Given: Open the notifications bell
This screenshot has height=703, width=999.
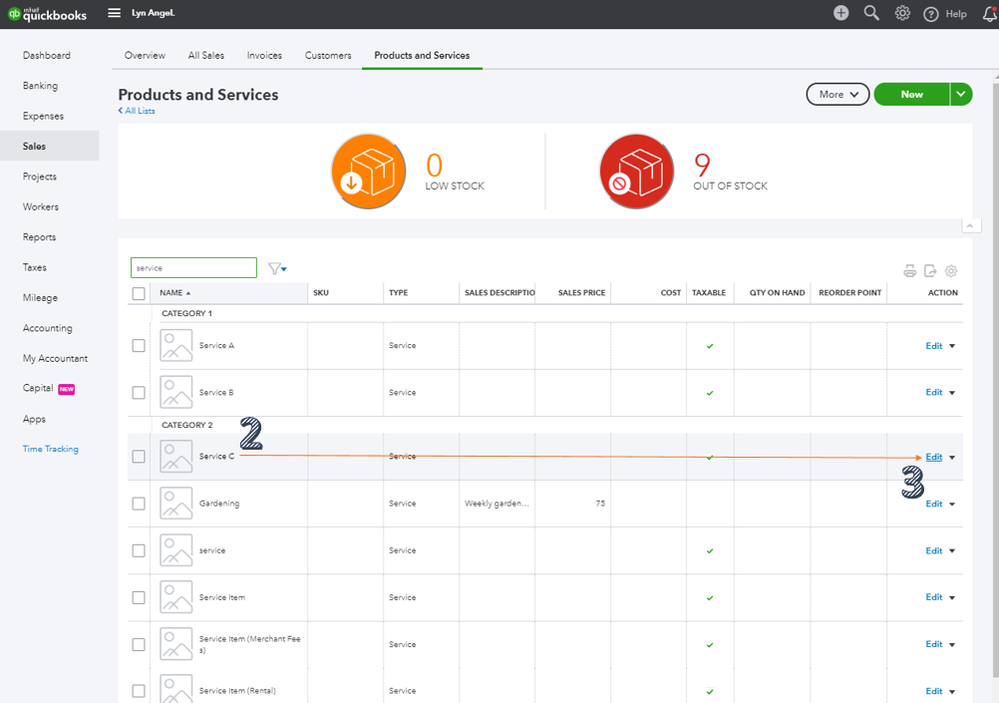Looking at the screenshot, I should point(991,14).
